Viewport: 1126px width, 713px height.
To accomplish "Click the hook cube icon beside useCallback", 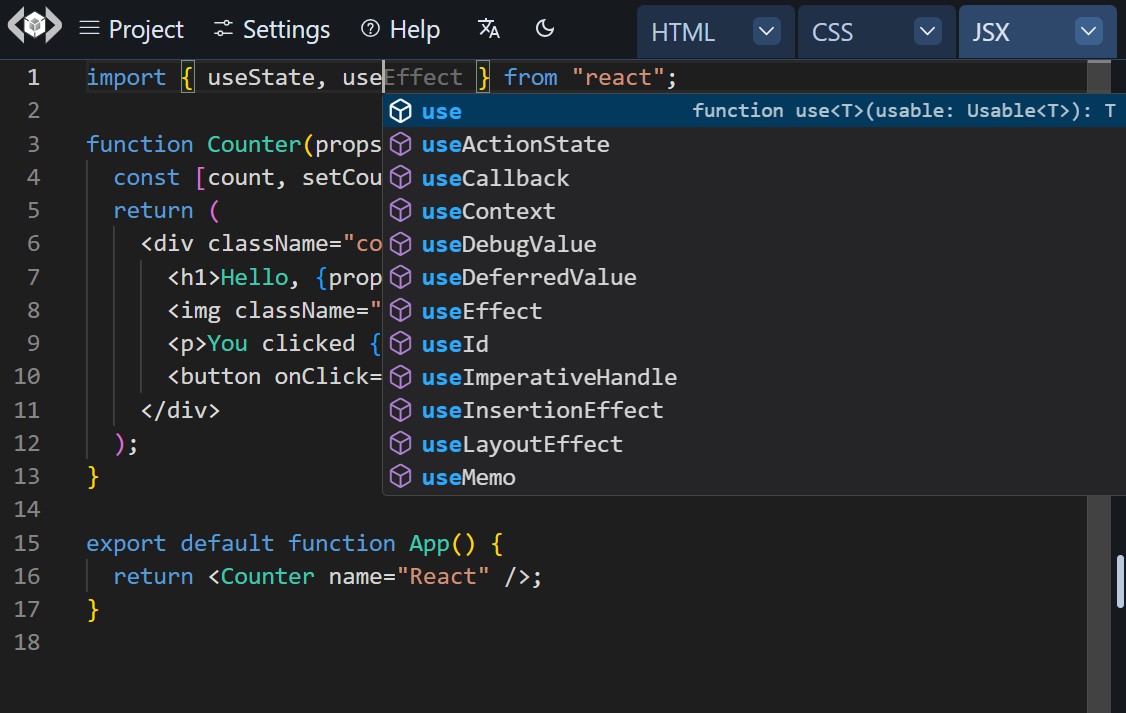I will [x=401, y=177].
